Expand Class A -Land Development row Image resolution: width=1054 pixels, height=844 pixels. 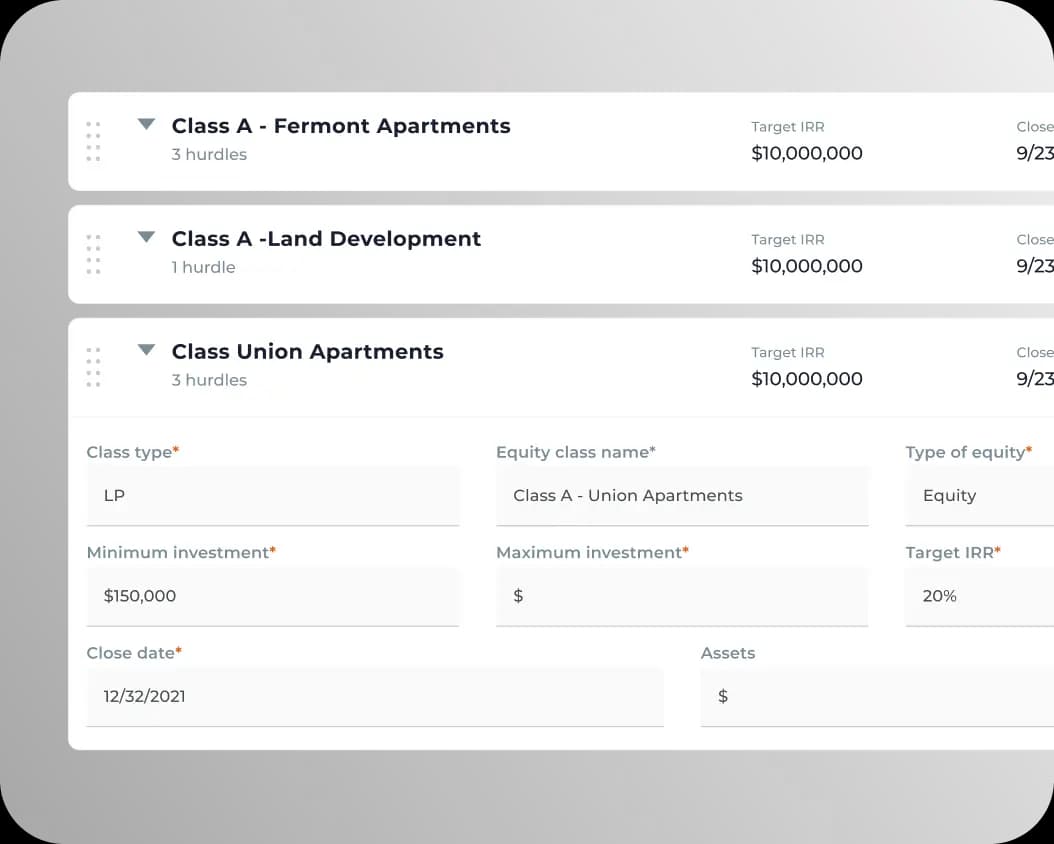[147, 238]
